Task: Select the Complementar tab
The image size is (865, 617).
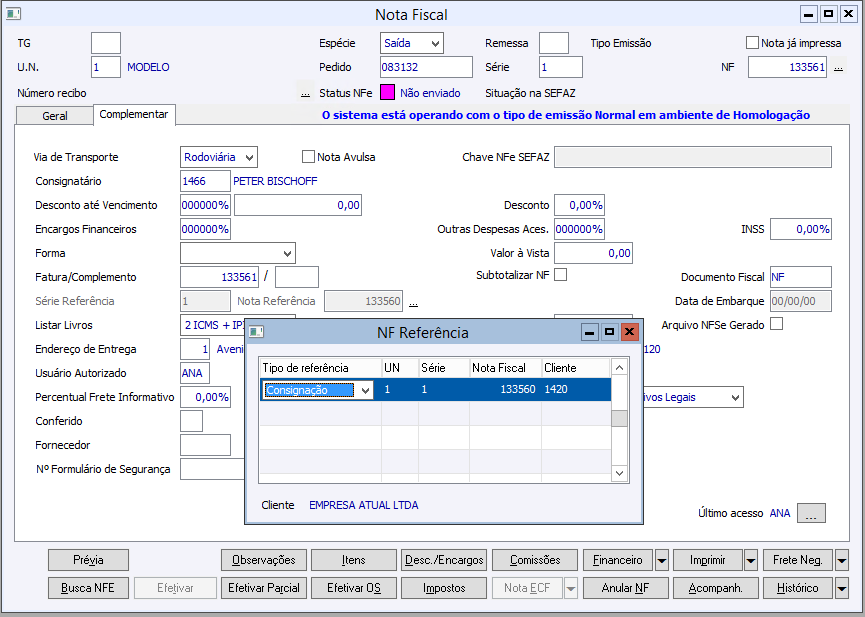Action: 134,115
